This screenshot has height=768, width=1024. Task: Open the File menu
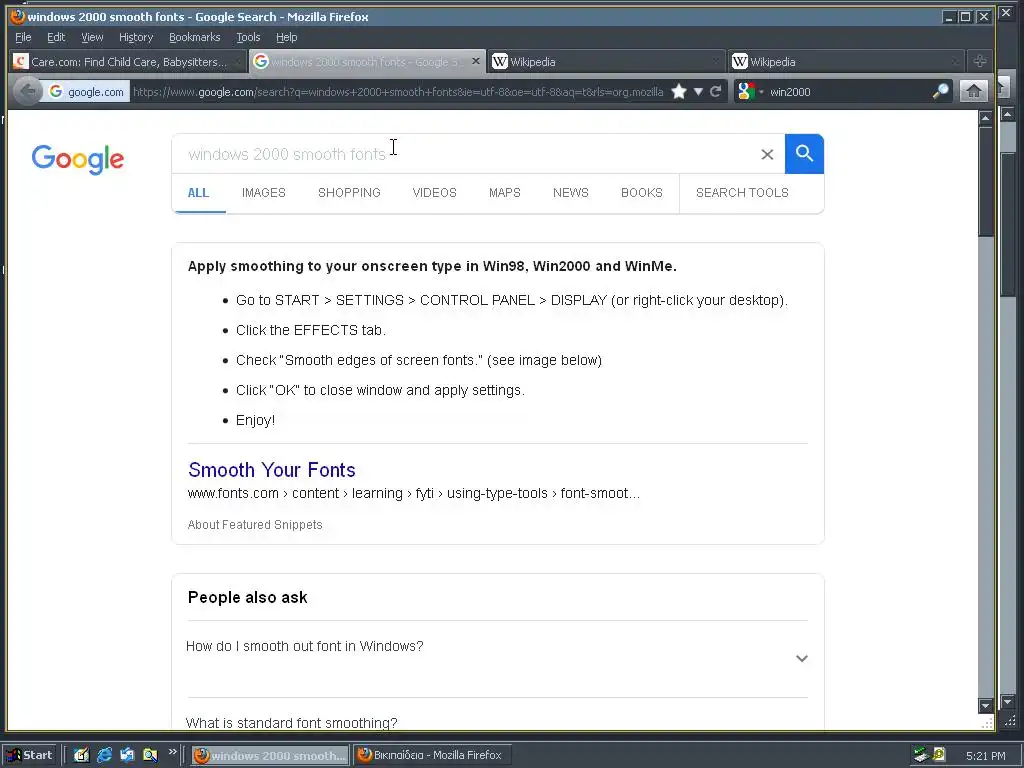coord(23,37)
